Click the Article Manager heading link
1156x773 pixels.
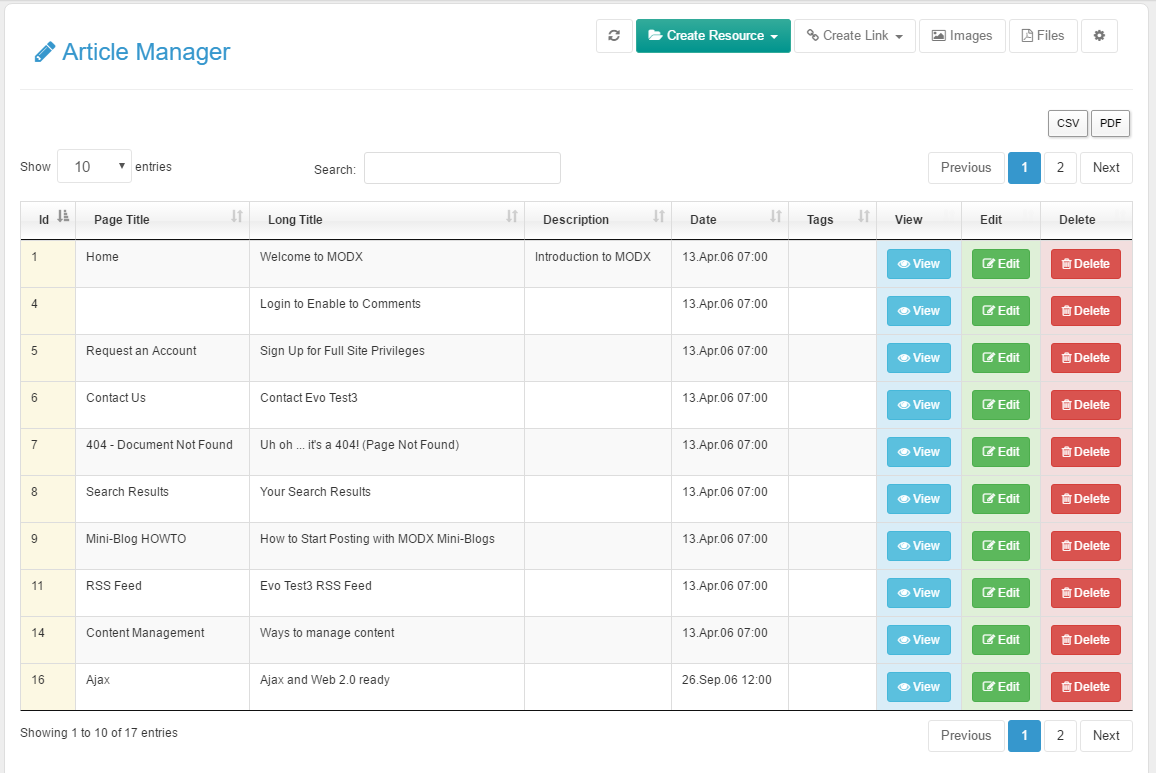click(x=146, y=52)
